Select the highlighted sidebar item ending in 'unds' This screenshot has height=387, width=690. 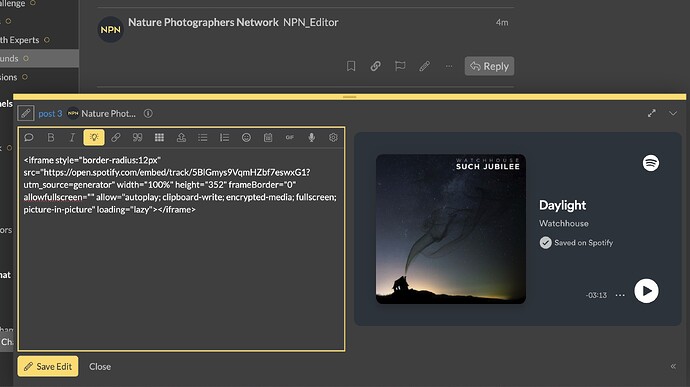click(39, 58)
